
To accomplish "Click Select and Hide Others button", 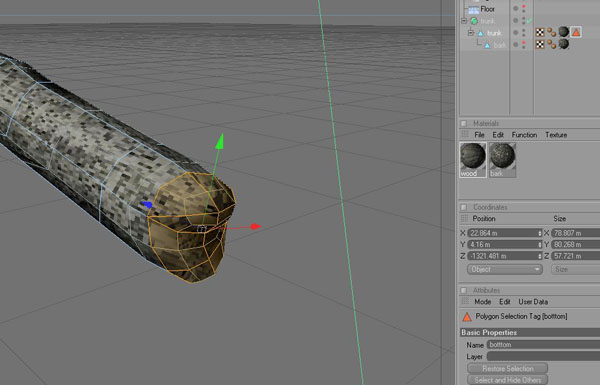I will click(508, 380).
